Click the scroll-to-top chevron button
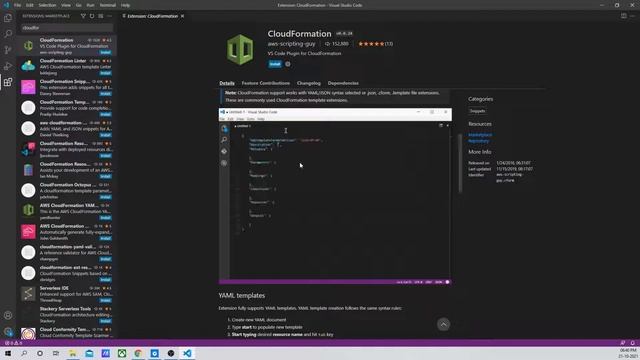The image size is (640, 360). click(x=443, y=324)
